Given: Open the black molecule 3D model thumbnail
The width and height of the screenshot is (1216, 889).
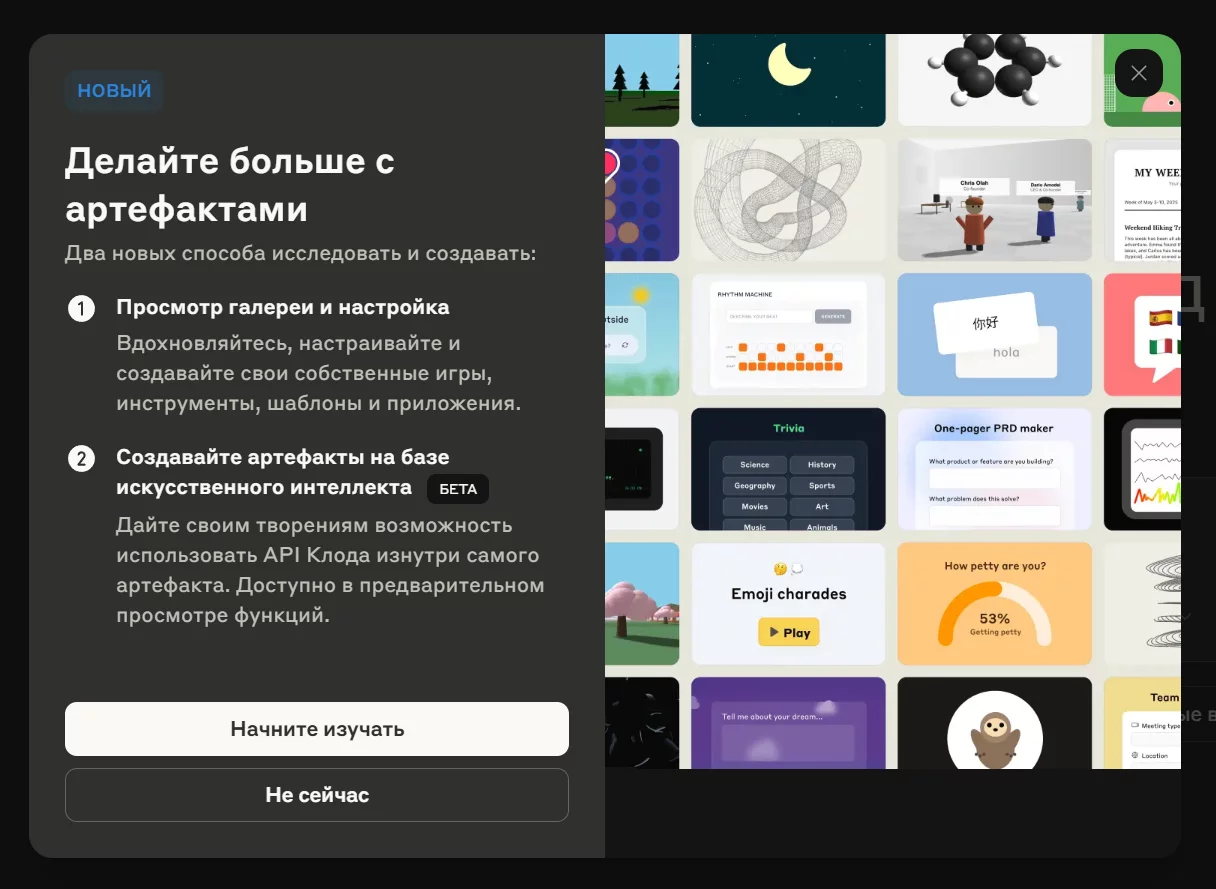Looking at the screenshot, I should pos(994,78).
